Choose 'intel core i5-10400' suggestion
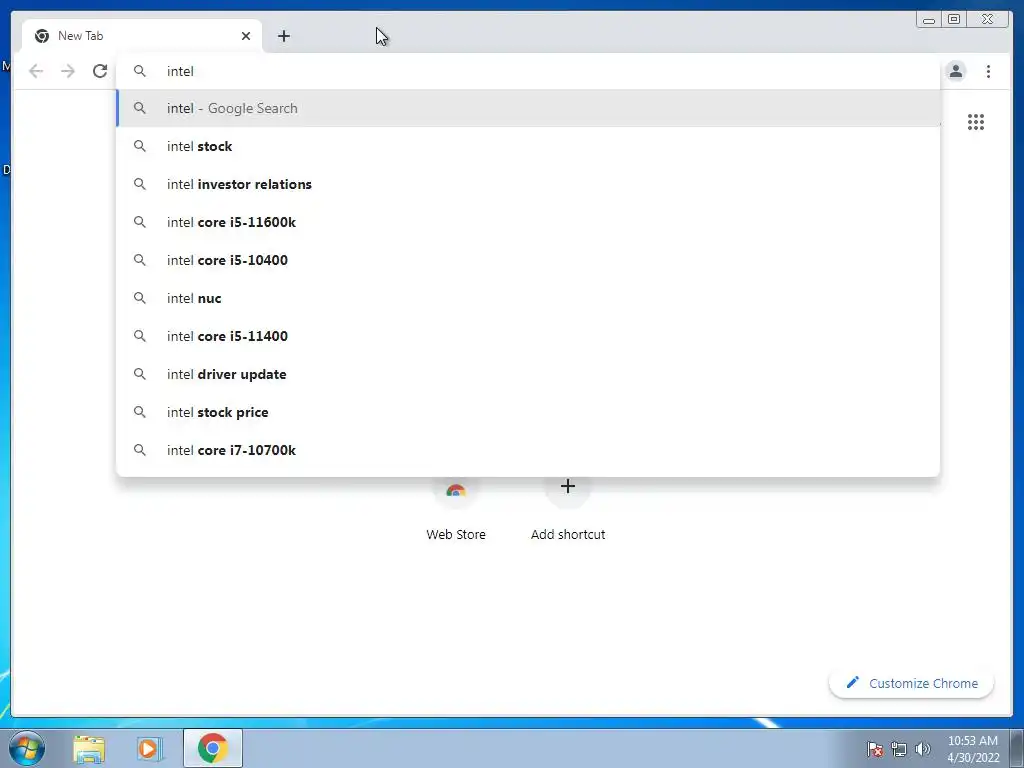The image size is (1024, 768). (528, 260)
